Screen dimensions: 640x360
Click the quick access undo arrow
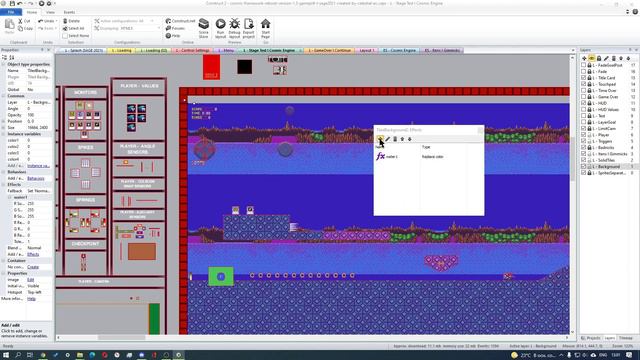coord(20,3)
